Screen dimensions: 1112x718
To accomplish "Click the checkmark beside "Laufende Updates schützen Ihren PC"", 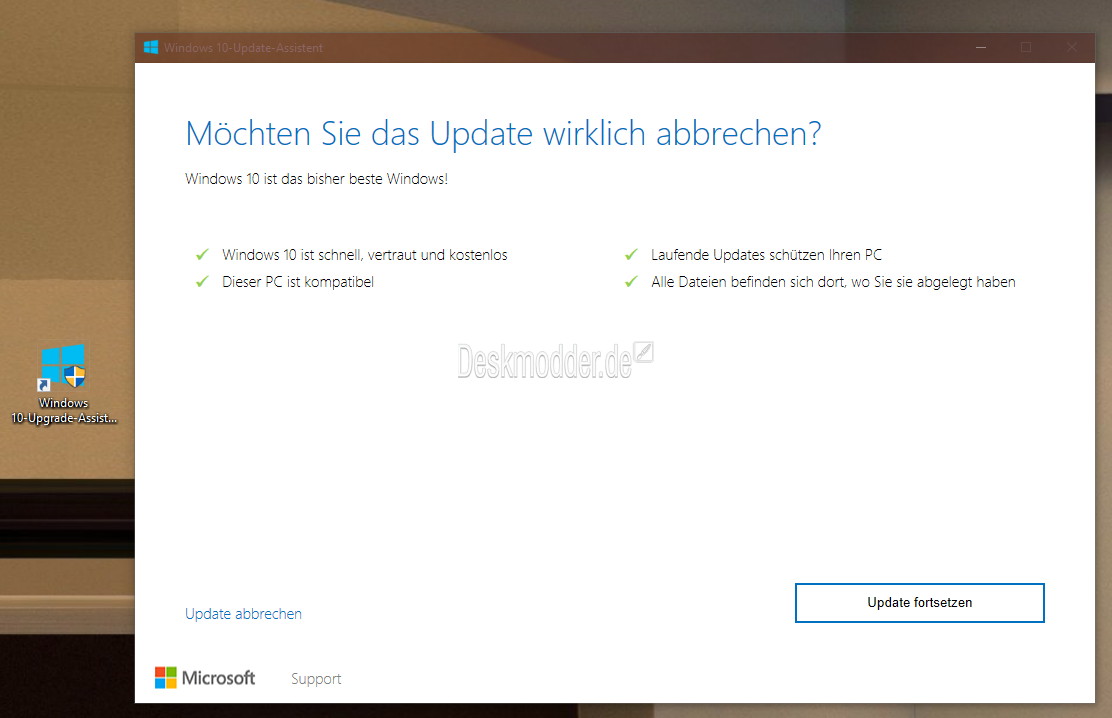I will pyautogui.click(x=631, y=255).
